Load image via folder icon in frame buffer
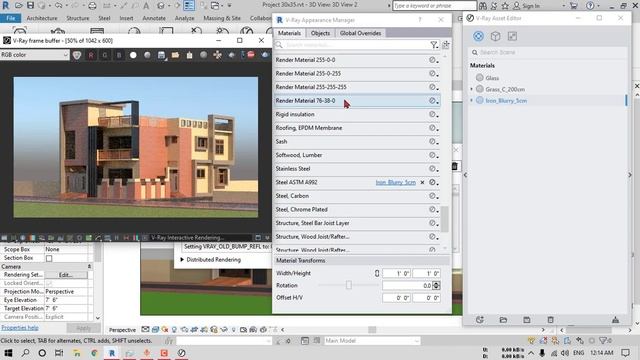Screen dimensions: 640x360 click(175, 55)
